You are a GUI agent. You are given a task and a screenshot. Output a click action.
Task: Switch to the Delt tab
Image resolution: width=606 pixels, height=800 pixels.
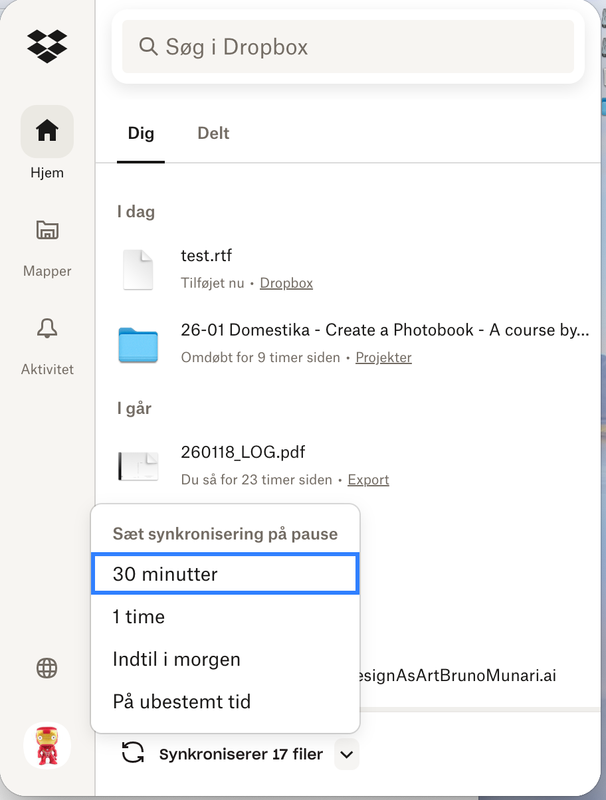[x=213, y=133]
